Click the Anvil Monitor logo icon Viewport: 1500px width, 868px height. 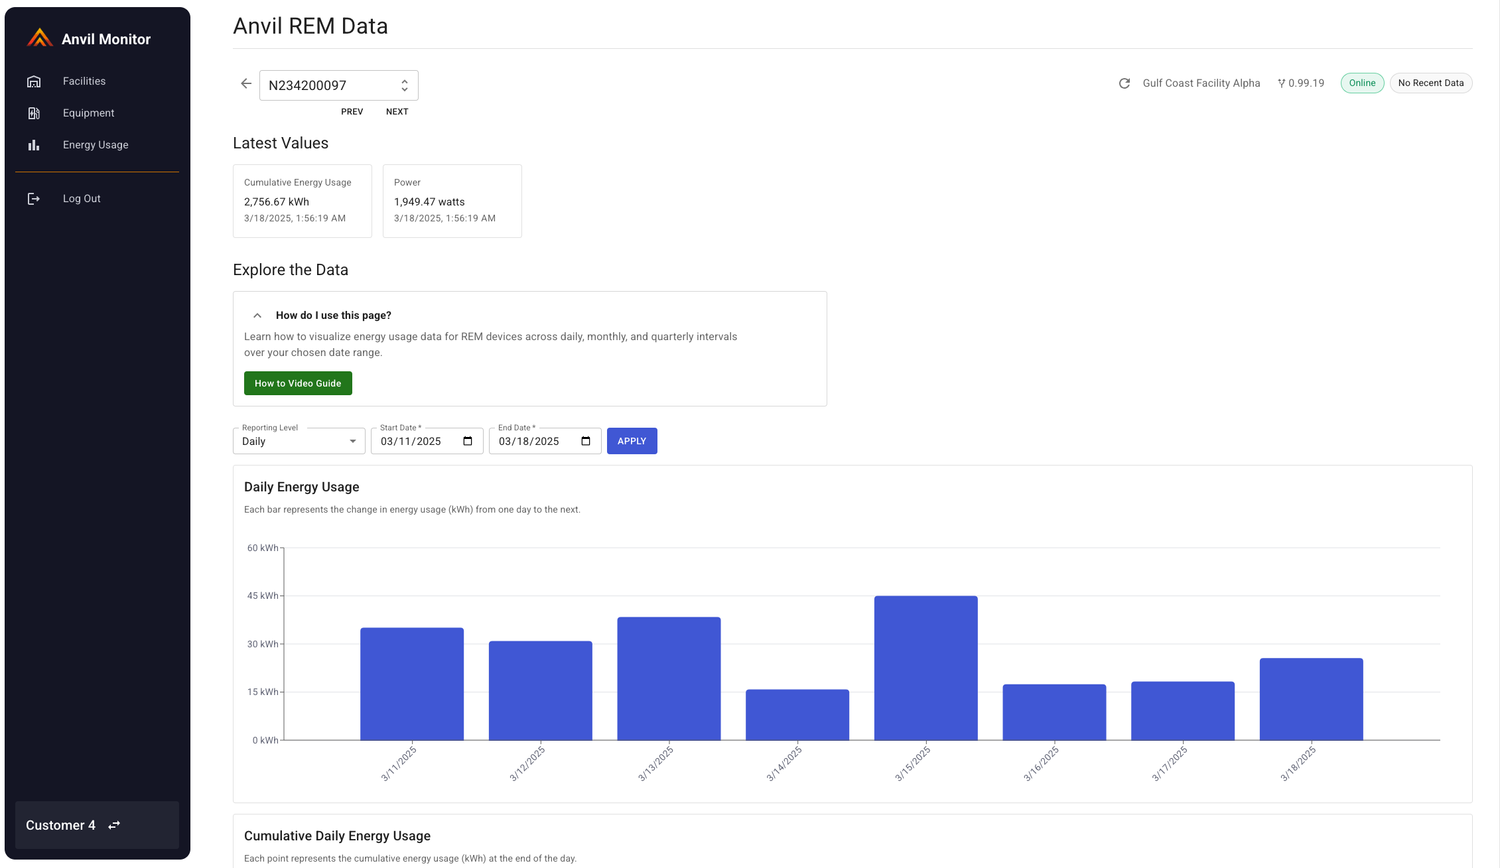click(x=39, y=38)
